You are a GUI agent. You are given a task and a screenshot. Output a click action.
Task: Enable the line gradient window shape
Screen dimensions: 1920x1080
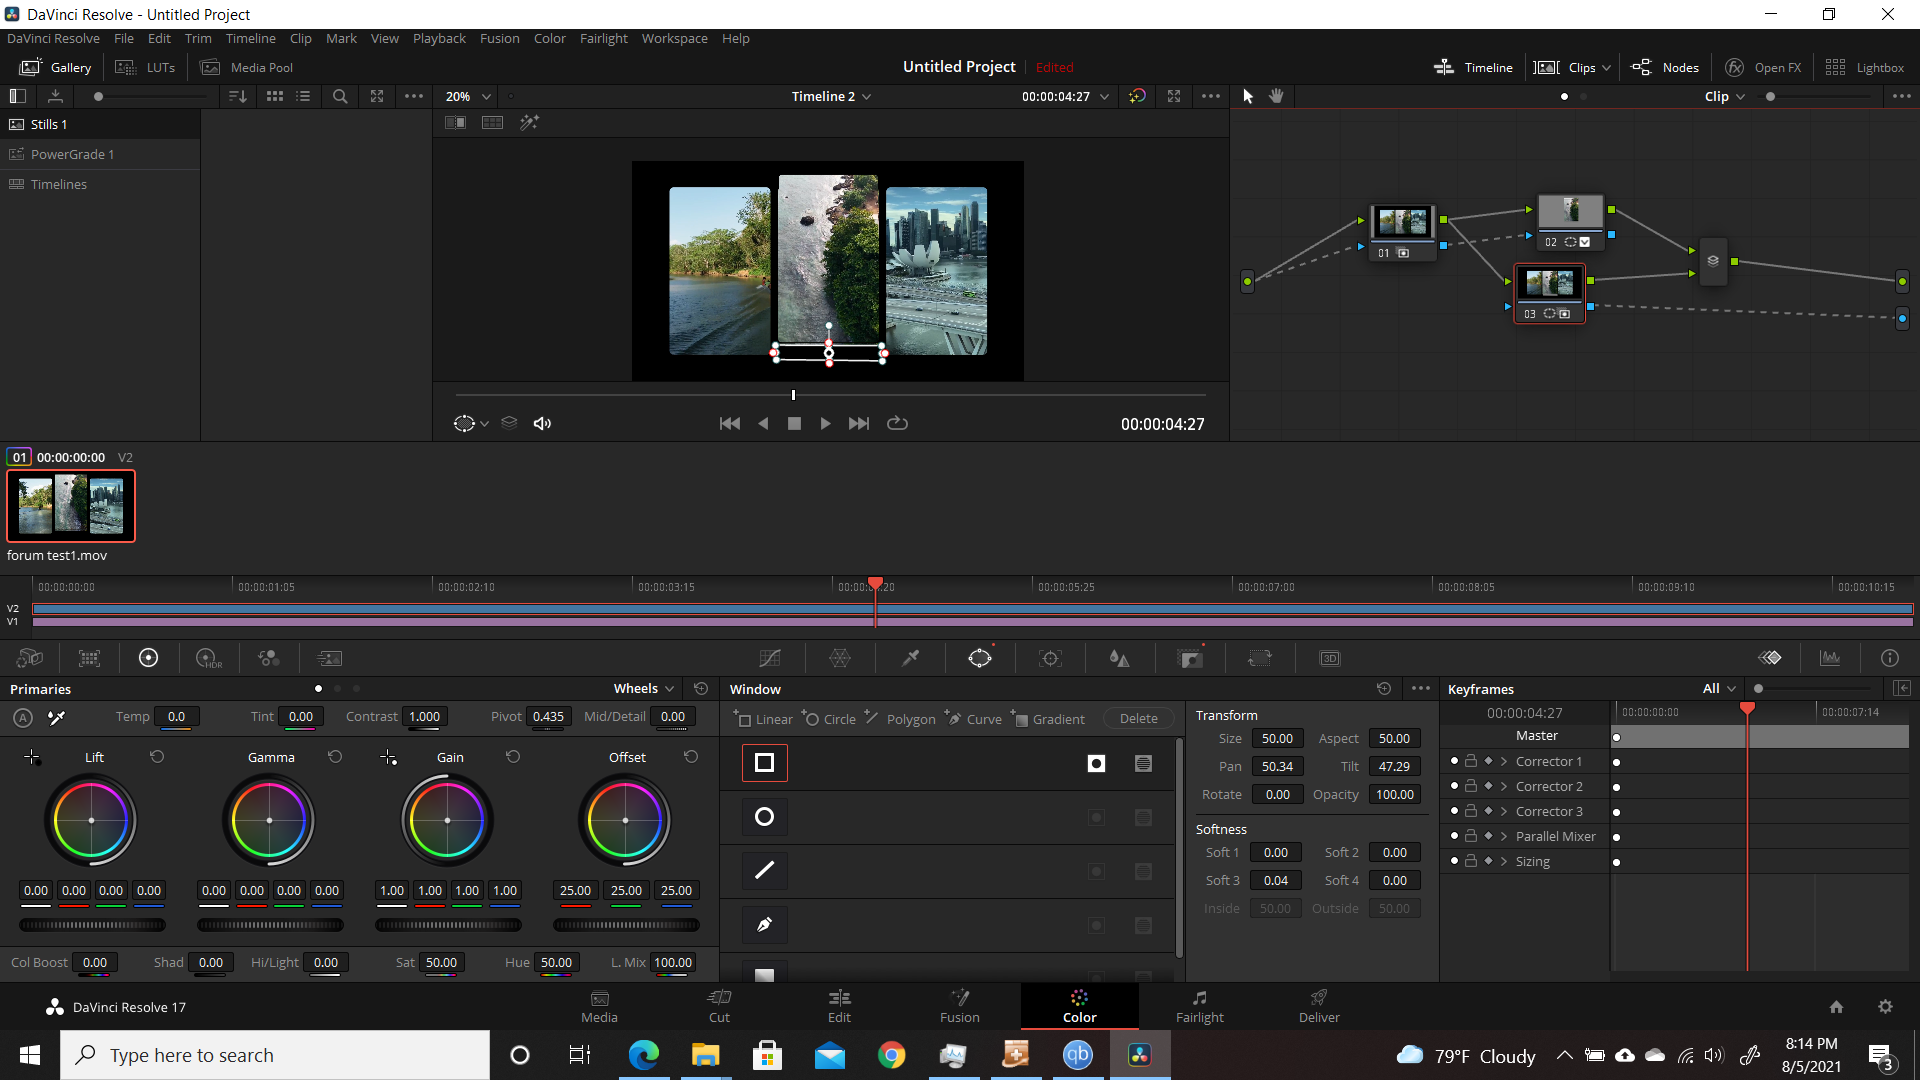tap(764, 871)
